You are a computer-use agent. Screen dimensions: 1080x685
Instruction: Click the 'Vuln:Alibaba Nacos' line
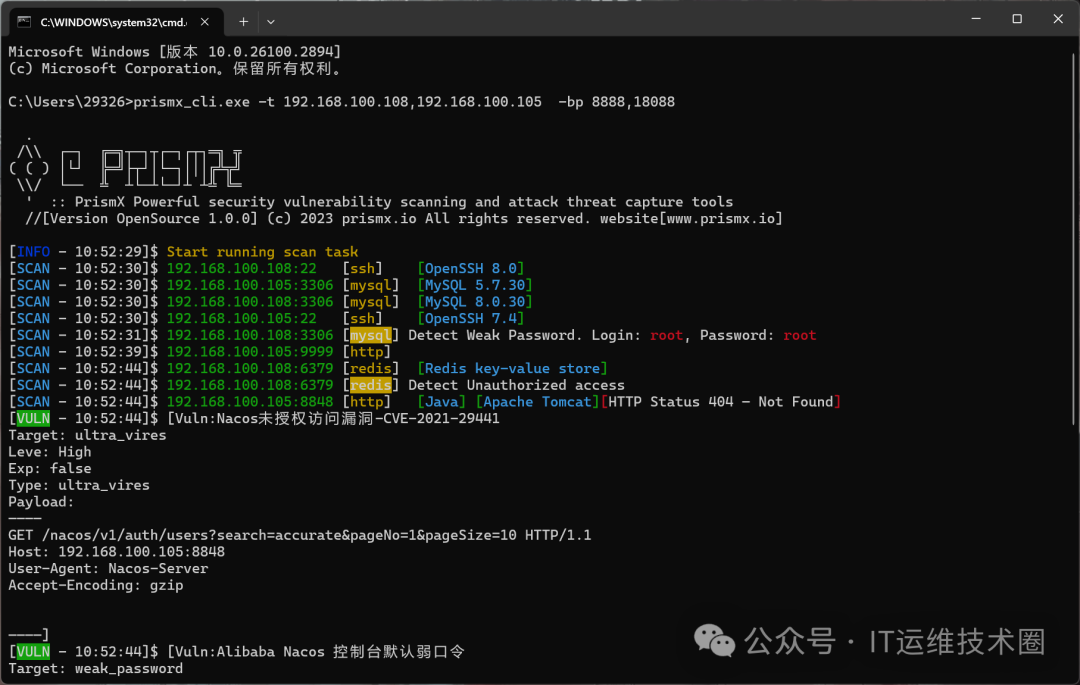pos(237,652)
